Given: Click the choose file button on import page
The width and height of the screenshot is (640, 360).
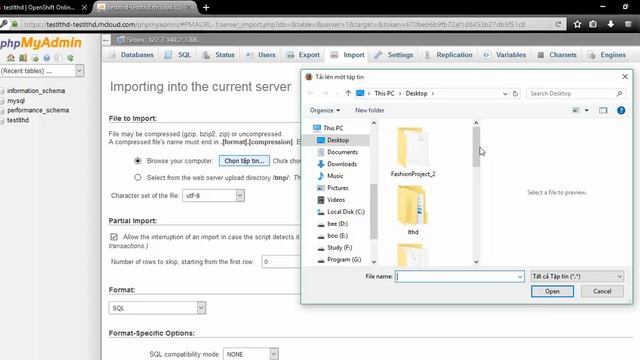Looking at the screenshot, I should pyautogui.click(x=244, y=161).
